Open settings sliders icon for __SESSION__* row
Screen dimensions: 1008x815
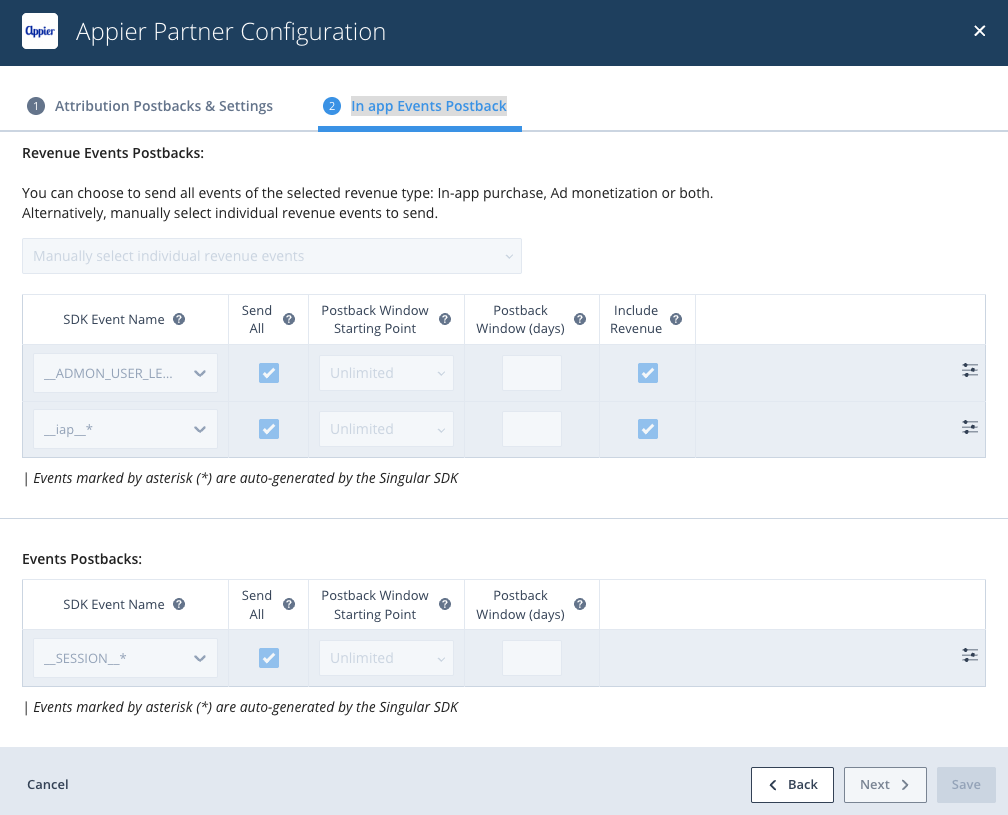[x=969, y=655]
